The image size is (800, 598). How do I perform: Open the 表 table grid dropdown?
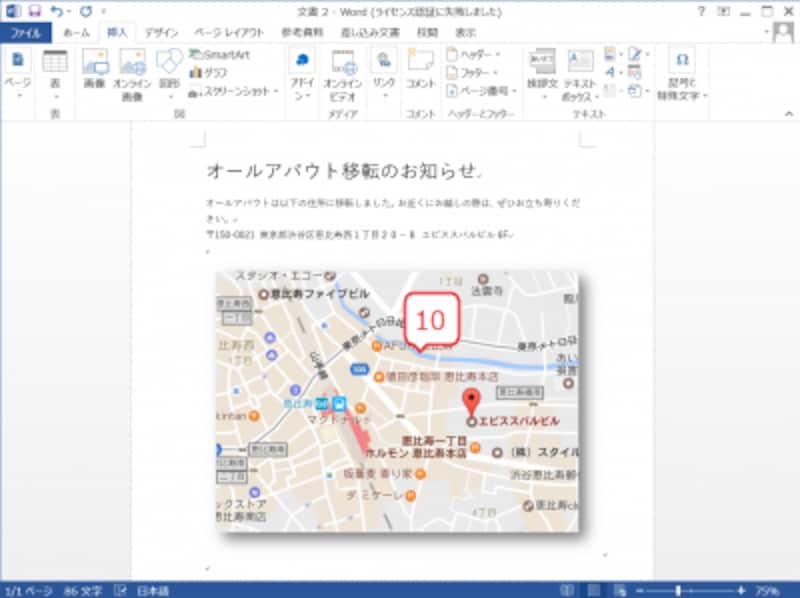55,75
